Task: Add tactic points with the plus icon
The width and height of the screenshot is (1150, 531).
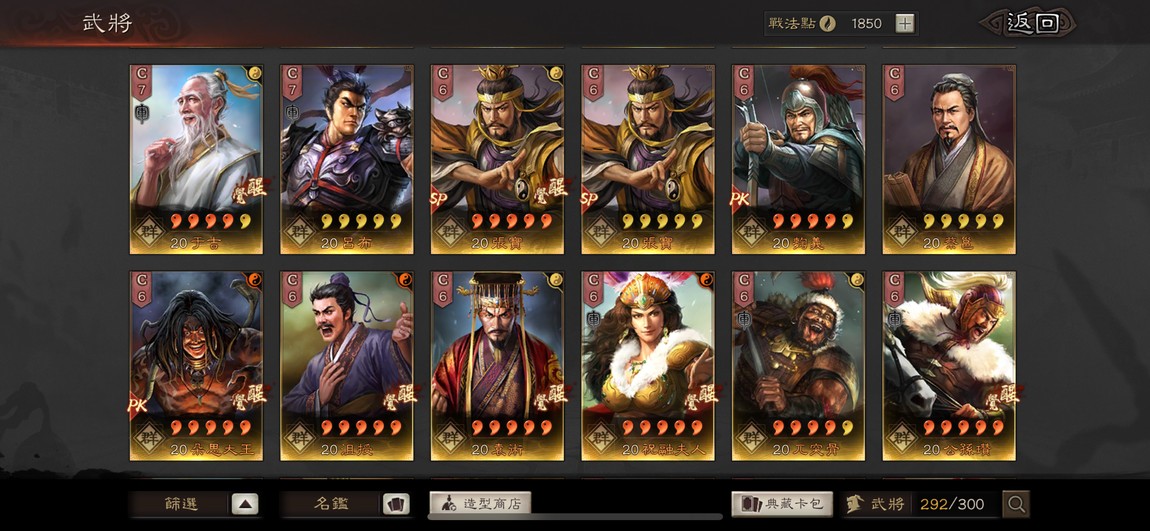Action: coord(905,23)
